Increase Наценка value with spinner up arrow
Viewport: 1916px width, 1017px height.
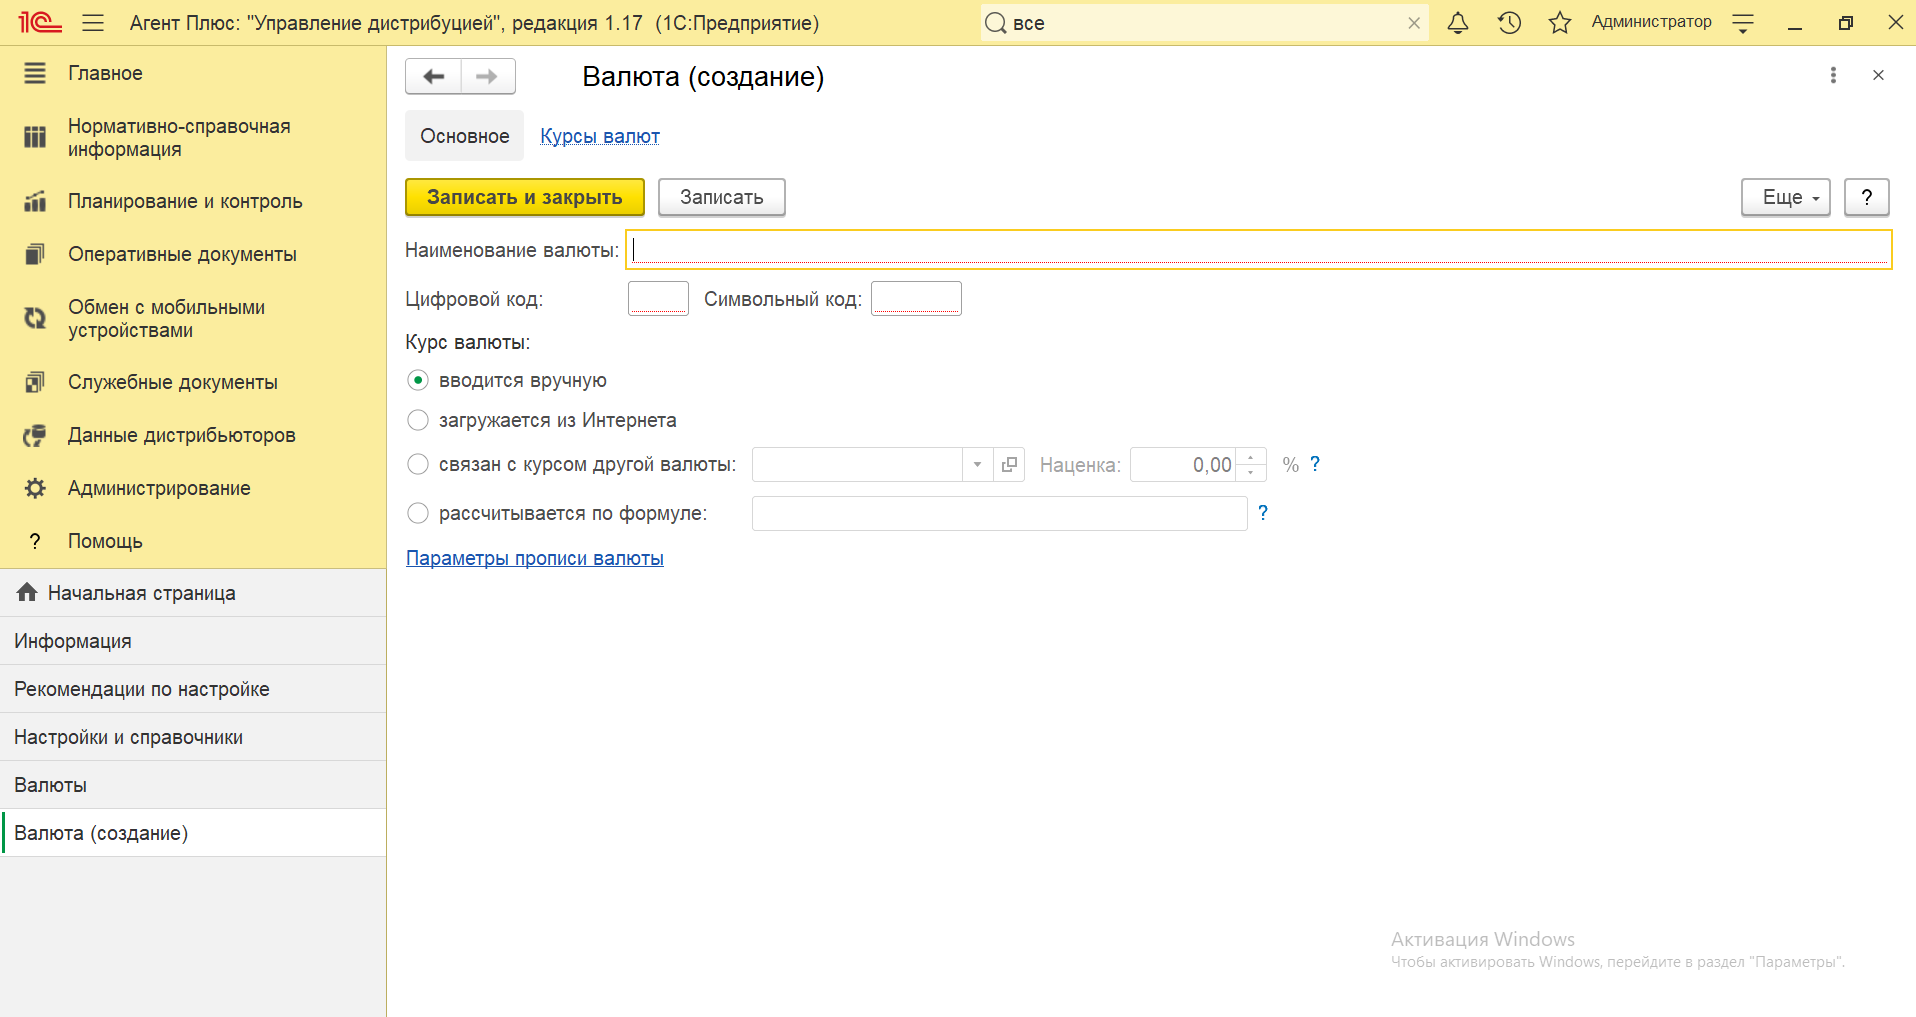tap(1251, 457)
